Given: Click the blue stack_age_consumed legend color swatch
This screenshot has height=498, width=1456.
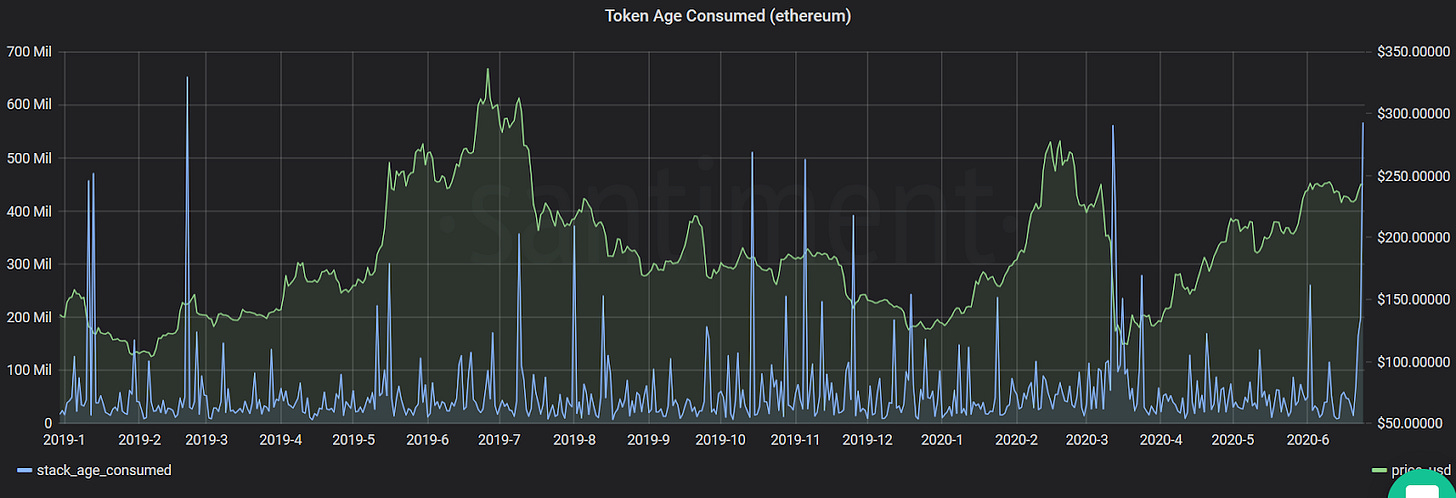Looking at the screenshot, I should pos(24,470).
